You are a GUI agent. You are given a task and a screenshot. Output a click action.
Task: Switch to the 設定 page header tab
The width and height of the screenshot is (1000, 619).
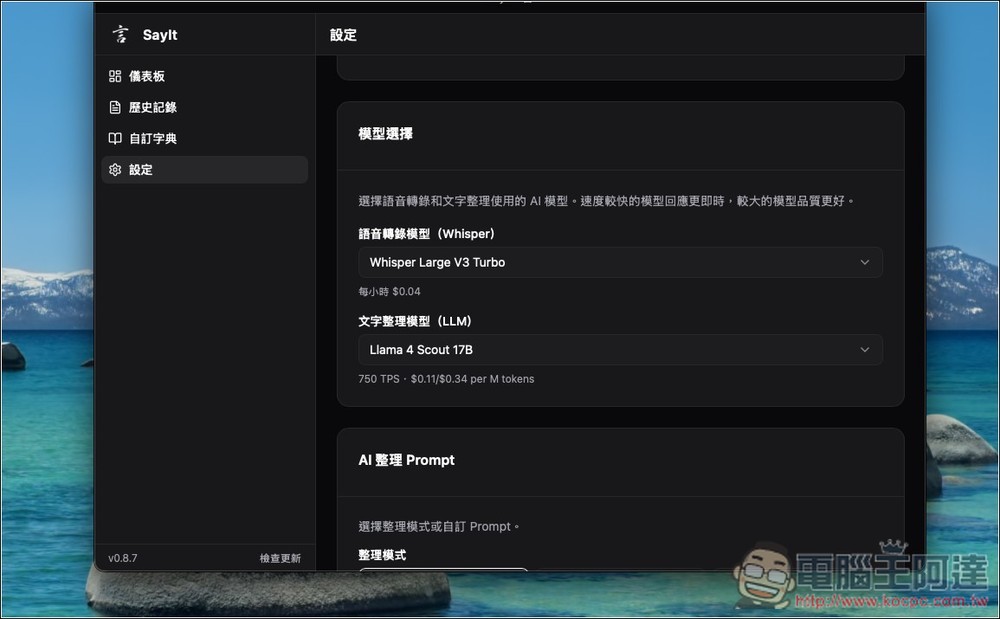[x=342, y=34]
